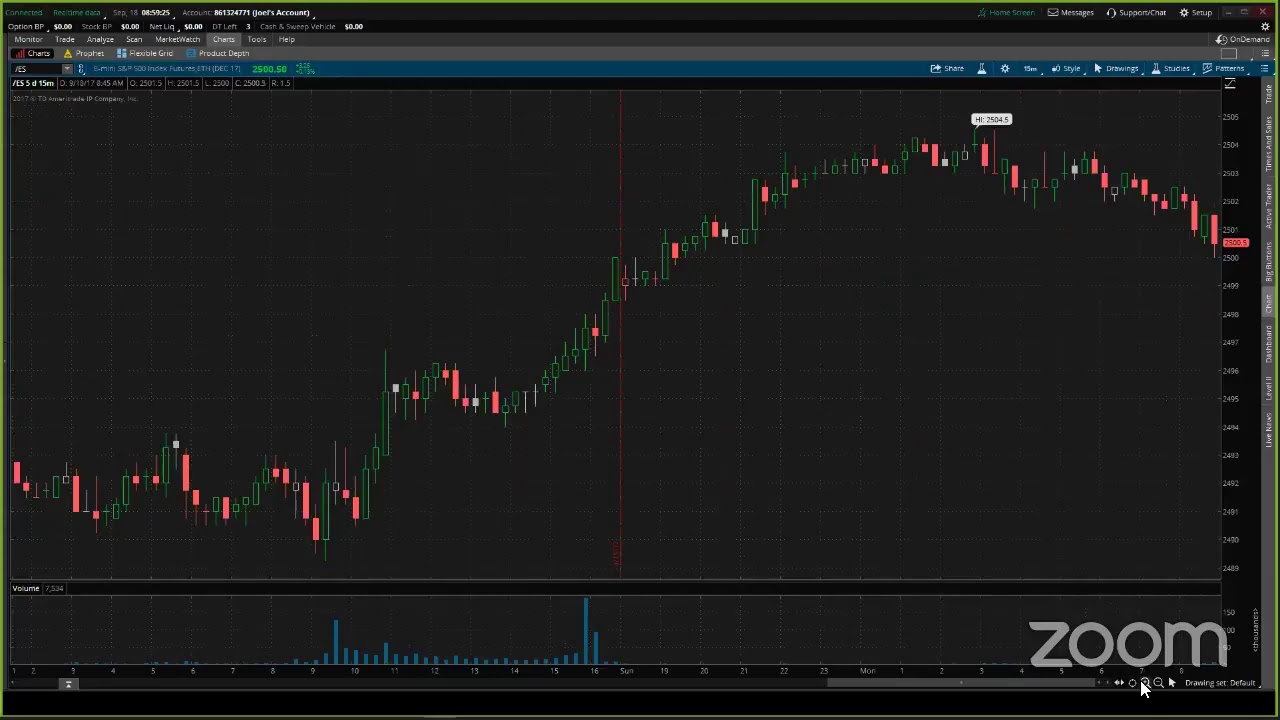Open the Dashboard sidebar tab

pyautogui.click(x=1268, y=343)
